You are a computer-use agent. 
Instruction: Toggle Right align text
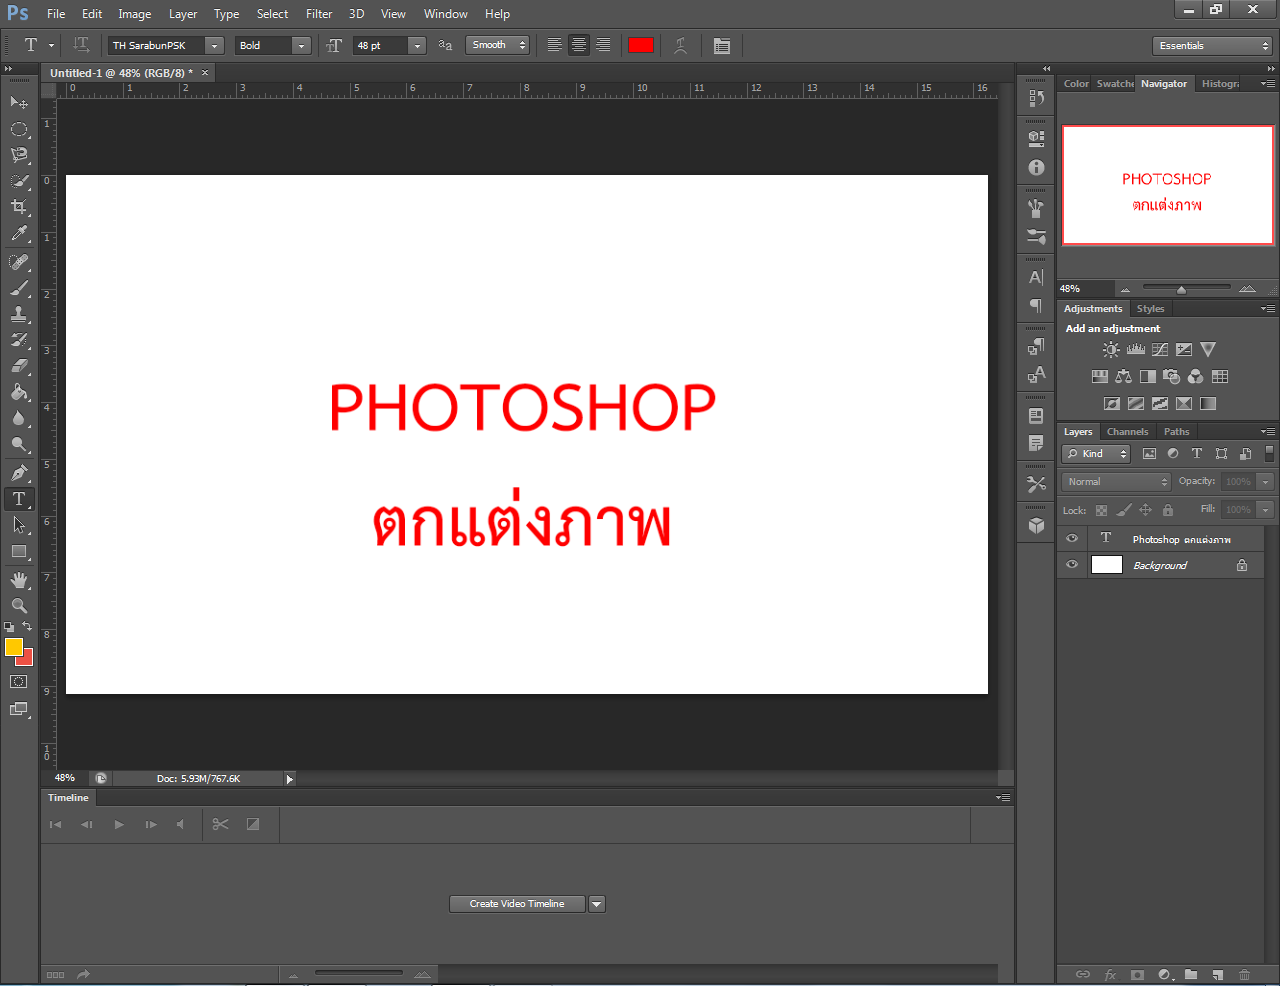(603, 45)
